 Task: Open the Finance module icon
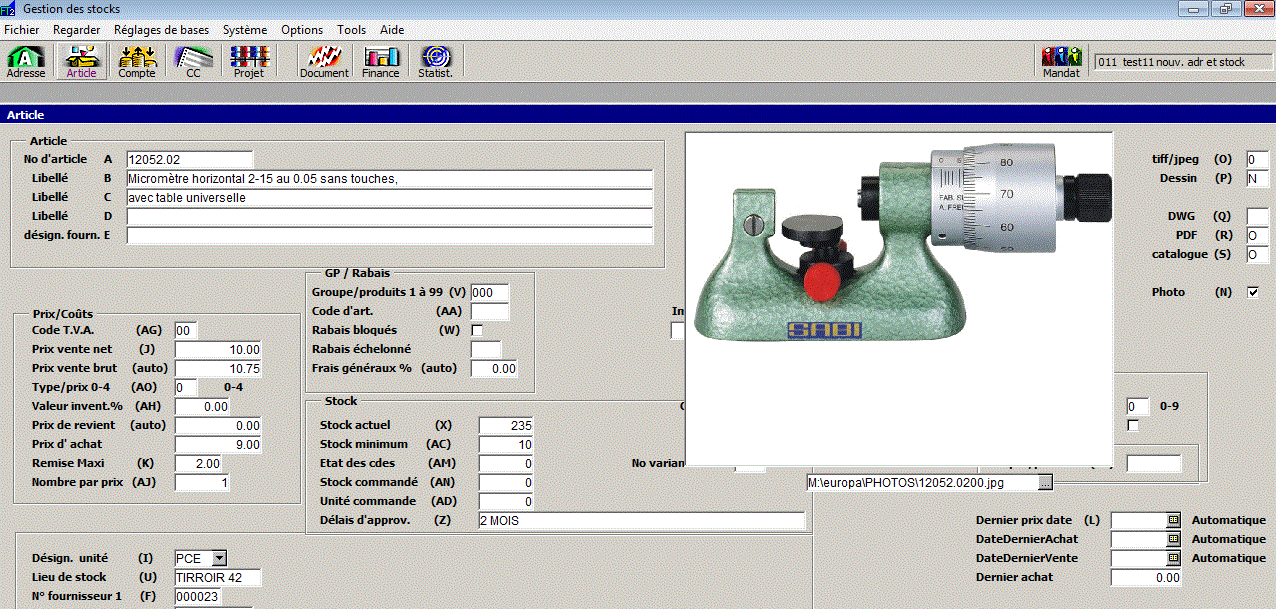point(381,62)
